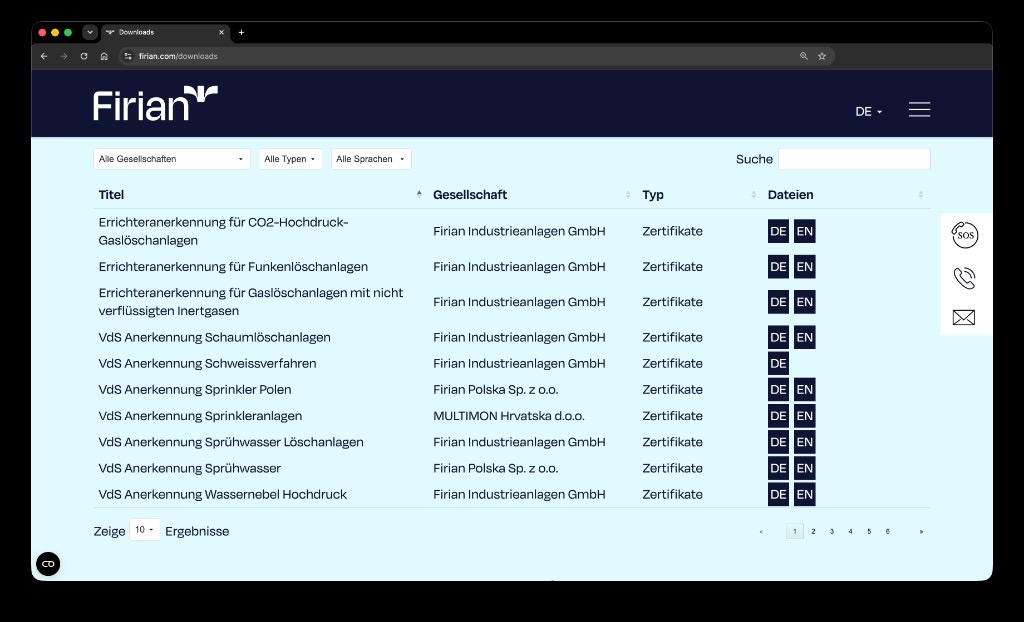This screenshot has height=622, width=1024.
Task: Sort the table by Gesellschaft column
Action: click(x=532, y=195)
